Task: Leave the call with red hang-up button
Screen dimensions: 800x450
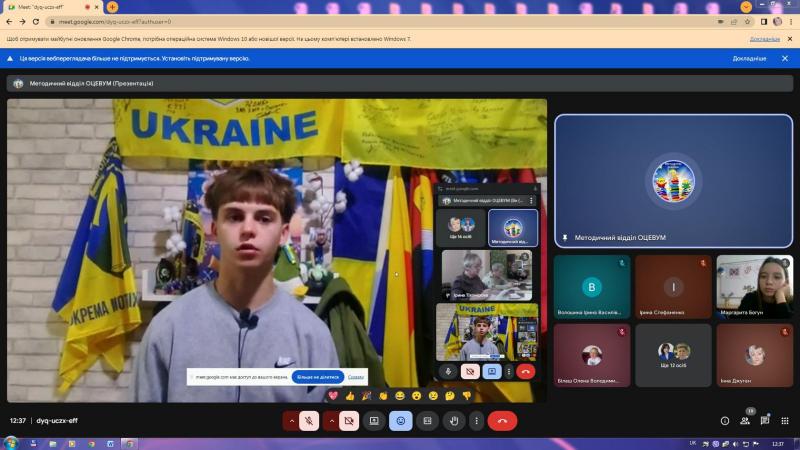Action: coord(503,421)
